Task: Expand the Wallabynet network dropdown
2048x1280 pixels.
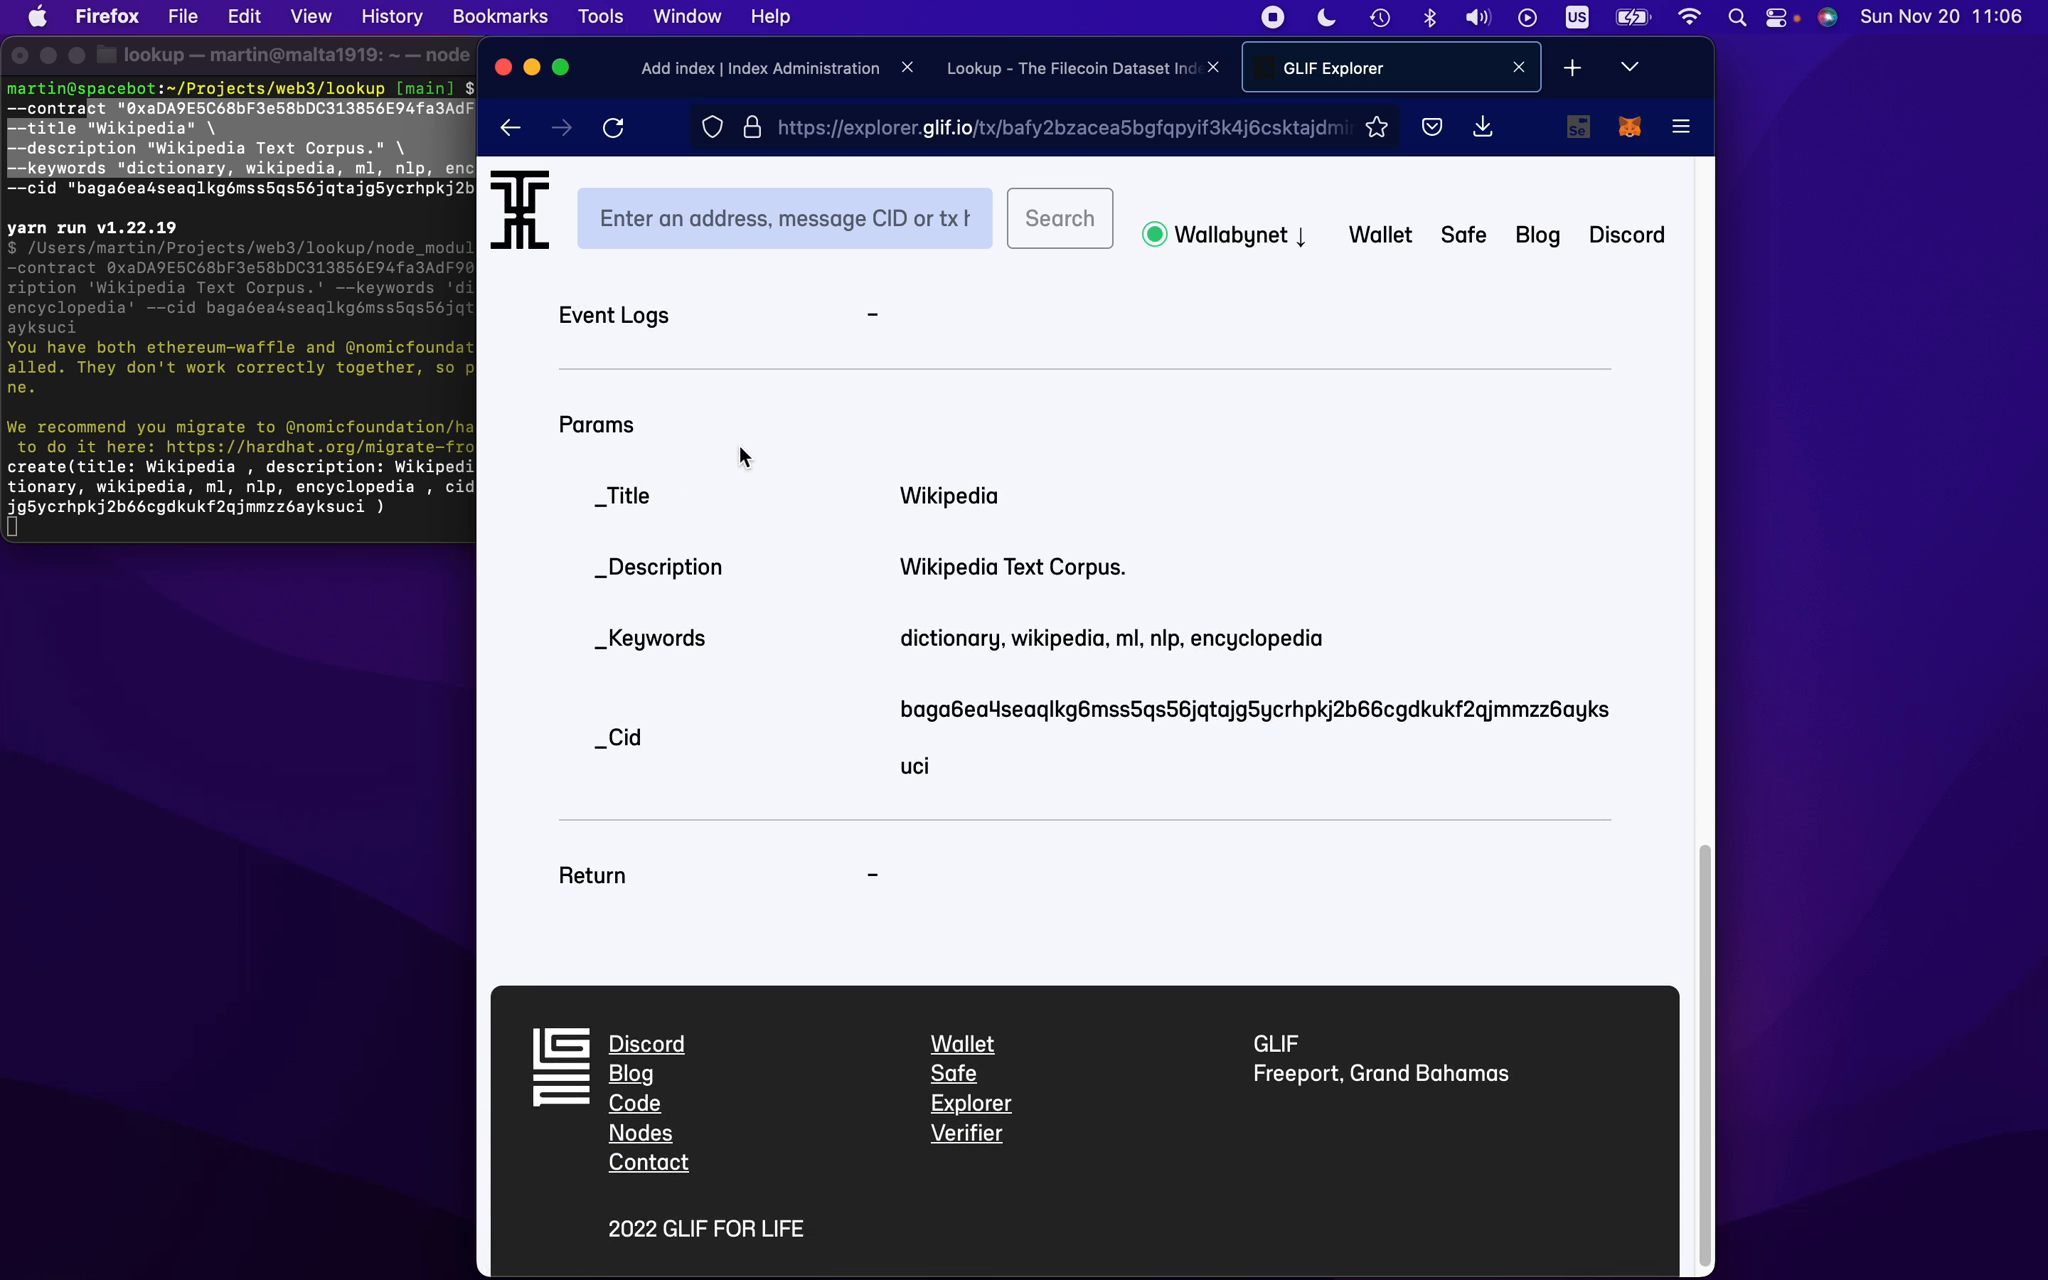Action: click(x=1225, y=235)
